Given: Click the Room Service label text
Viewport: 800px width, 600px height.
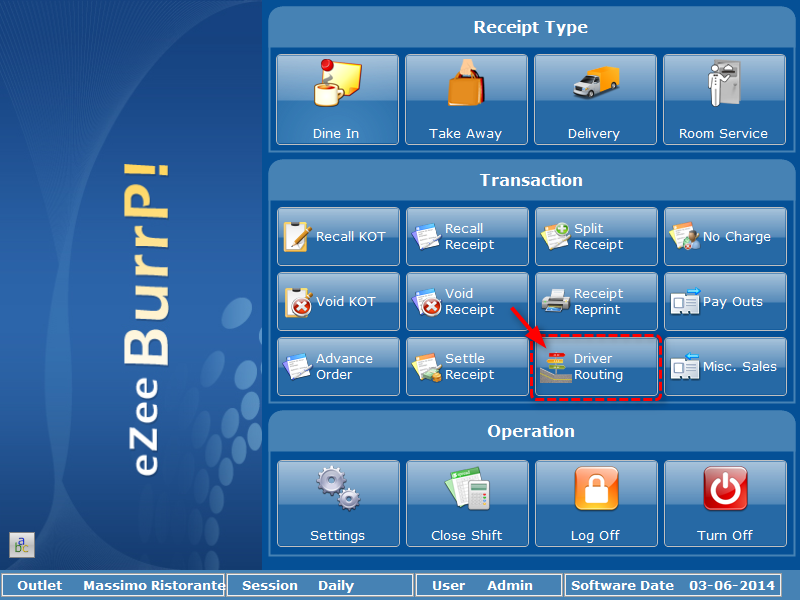Looking at the screenshot, I should 723,134.
